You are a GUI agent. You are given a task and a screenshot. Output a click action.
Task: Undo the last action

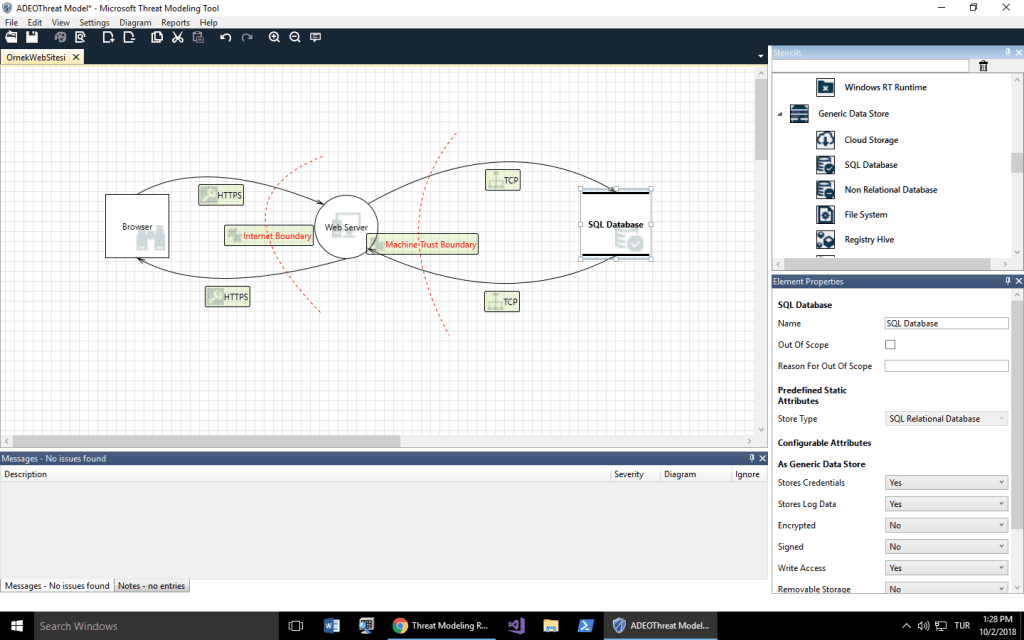[226, 37]
